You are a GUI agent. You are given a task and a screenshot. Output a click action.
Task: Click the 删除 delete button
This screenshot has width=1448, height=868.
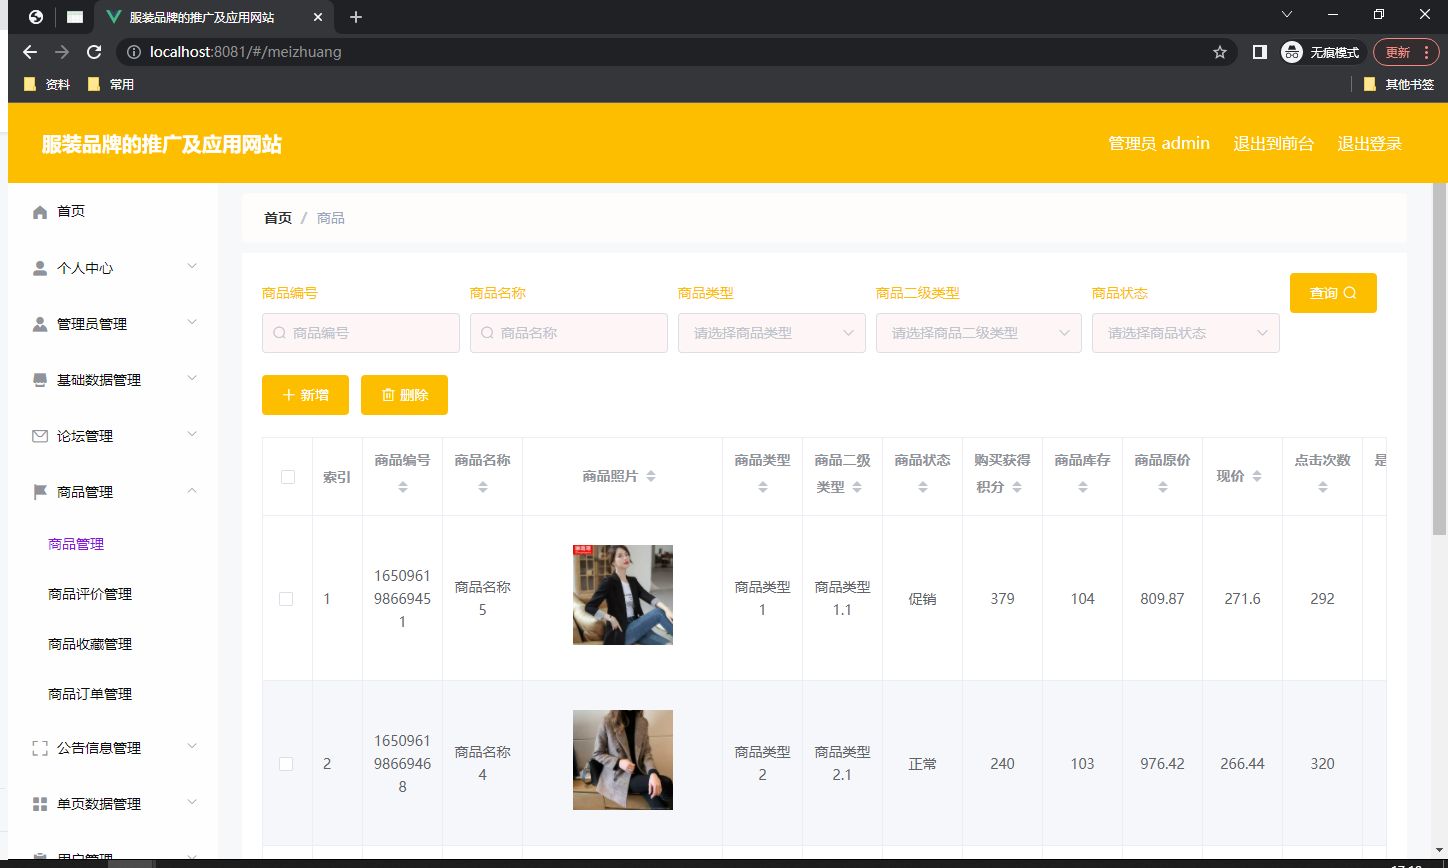click(404, 395)
